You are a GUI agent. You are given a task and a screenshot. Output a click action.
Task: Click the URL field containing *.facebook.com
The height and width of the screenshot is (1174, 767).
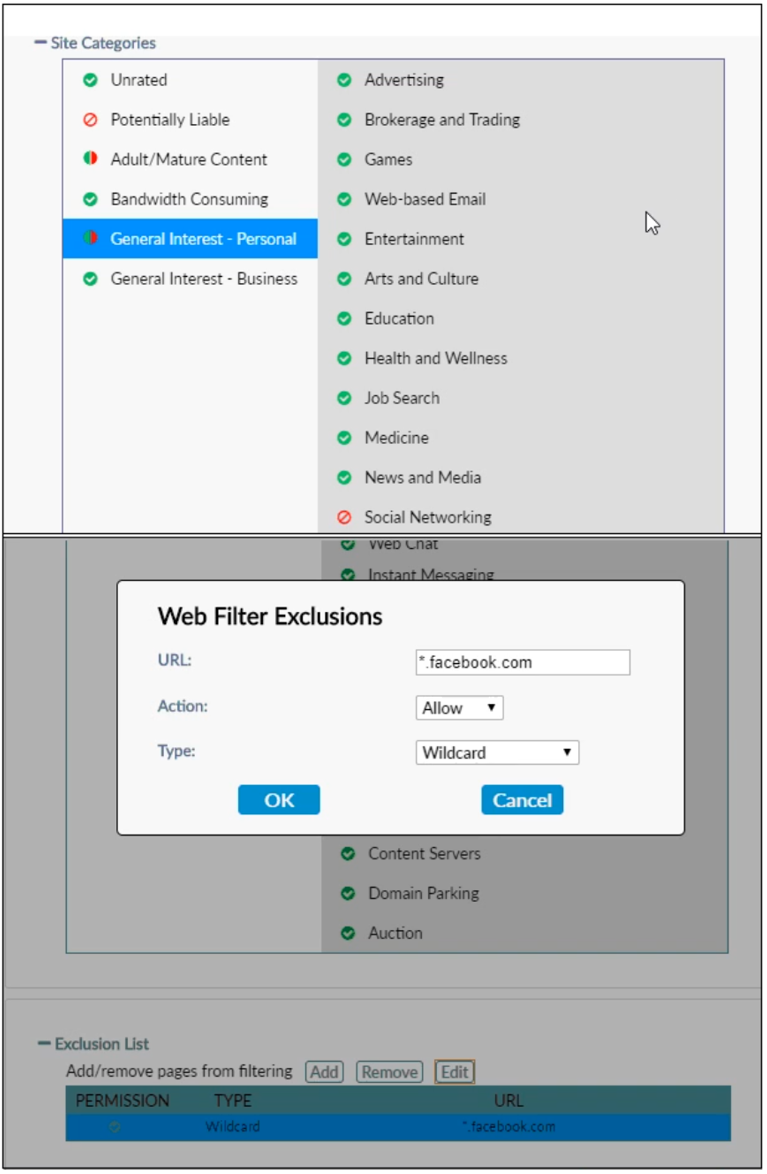[x=522, y=662]
